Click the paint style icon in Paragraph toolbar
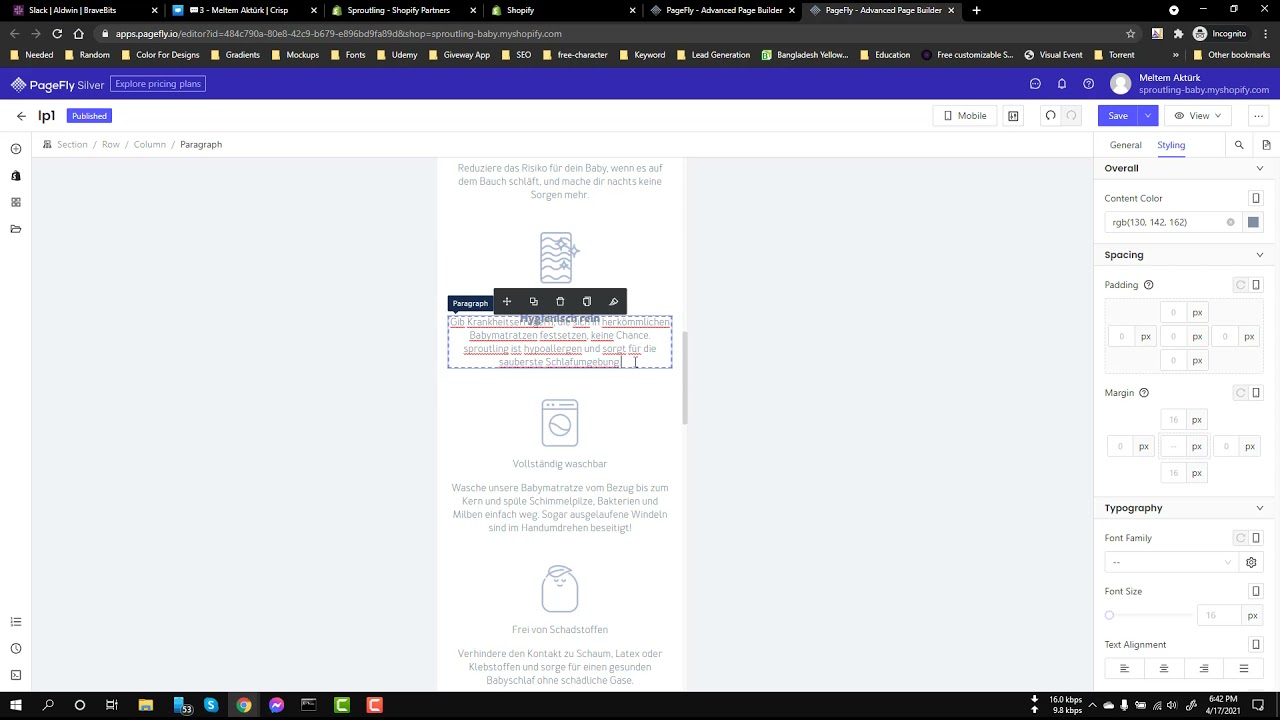The width and height of the screenshot is (1280, 720). (613, 302)
